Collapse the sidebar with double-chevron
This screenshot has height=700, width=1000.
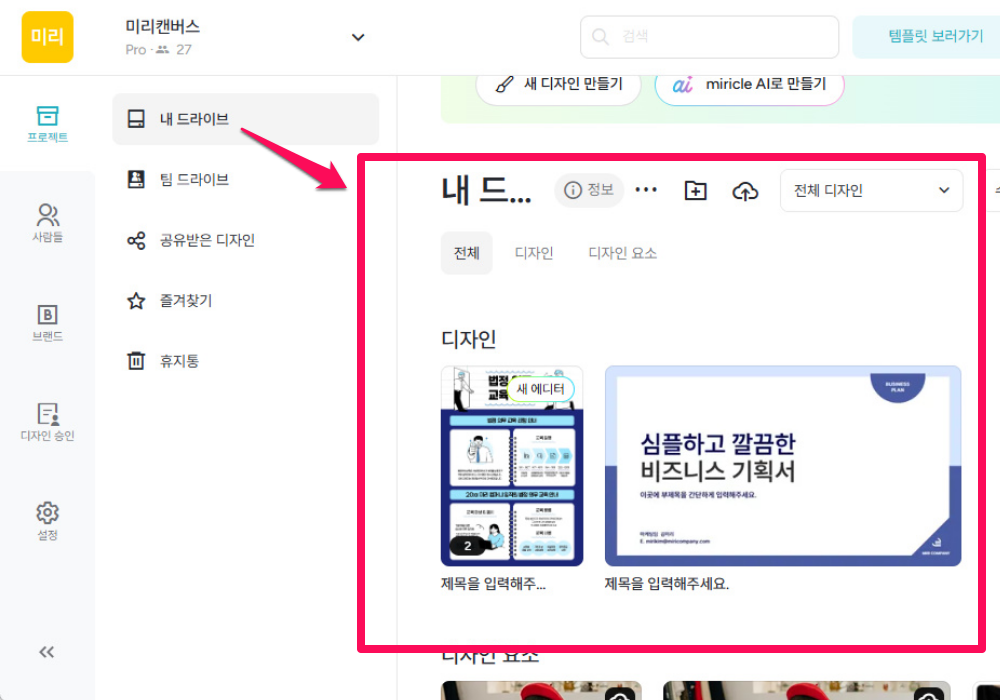[47, 652]
